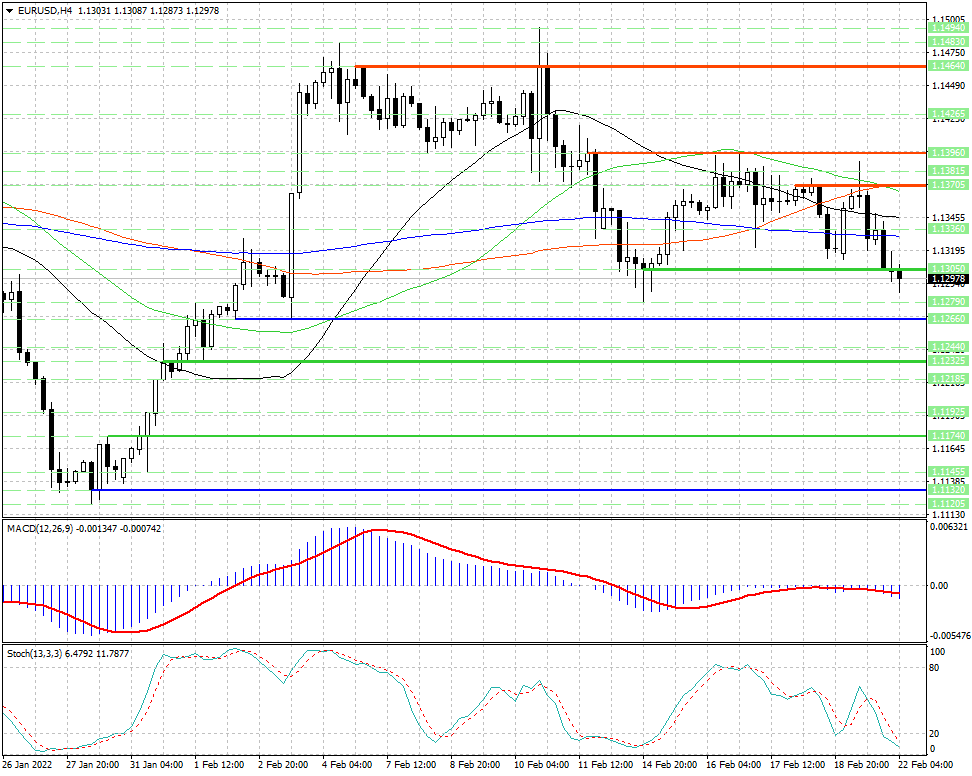The width and height of the screenshot is (972, 776).
Task: Click the 16 Feb 04:00 time label
Action: [x=733, y=765]
